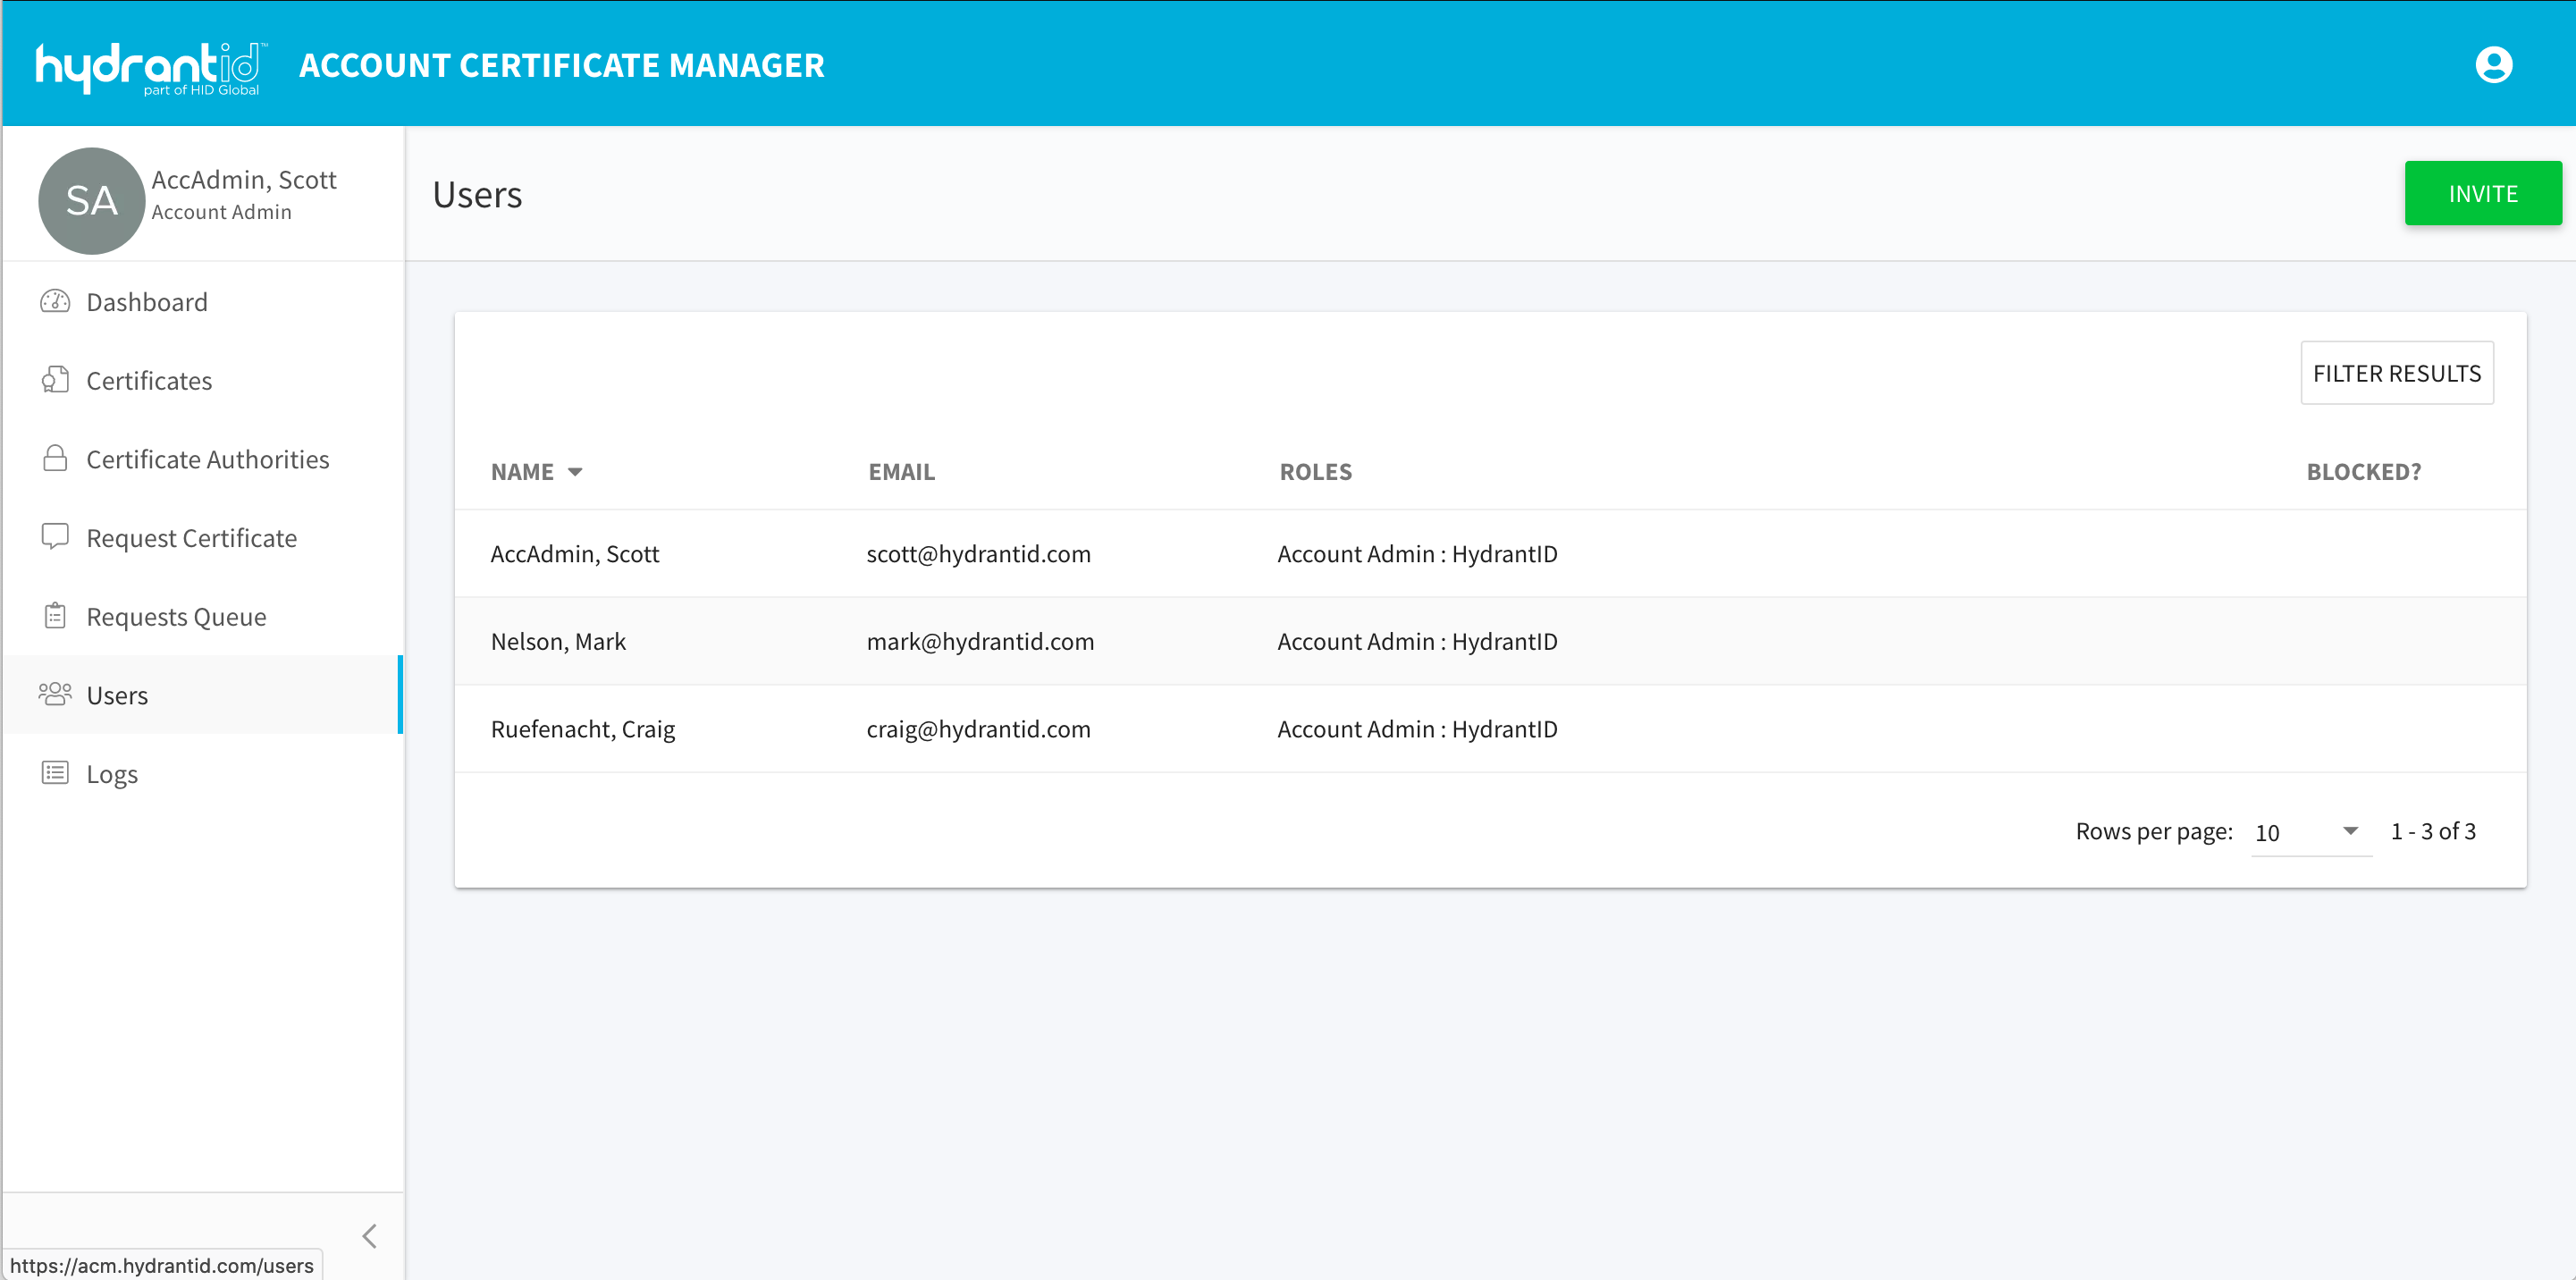This screenshot has width=2576, height=1280.
Task: Click email mark@hydrantid.com
Action: (980, 641)
